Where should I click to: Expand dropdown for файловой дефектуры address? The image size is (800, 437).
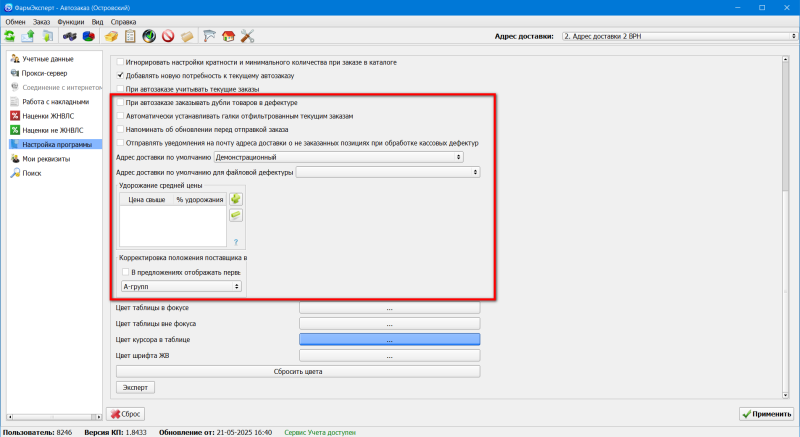[x=388, y=172]
